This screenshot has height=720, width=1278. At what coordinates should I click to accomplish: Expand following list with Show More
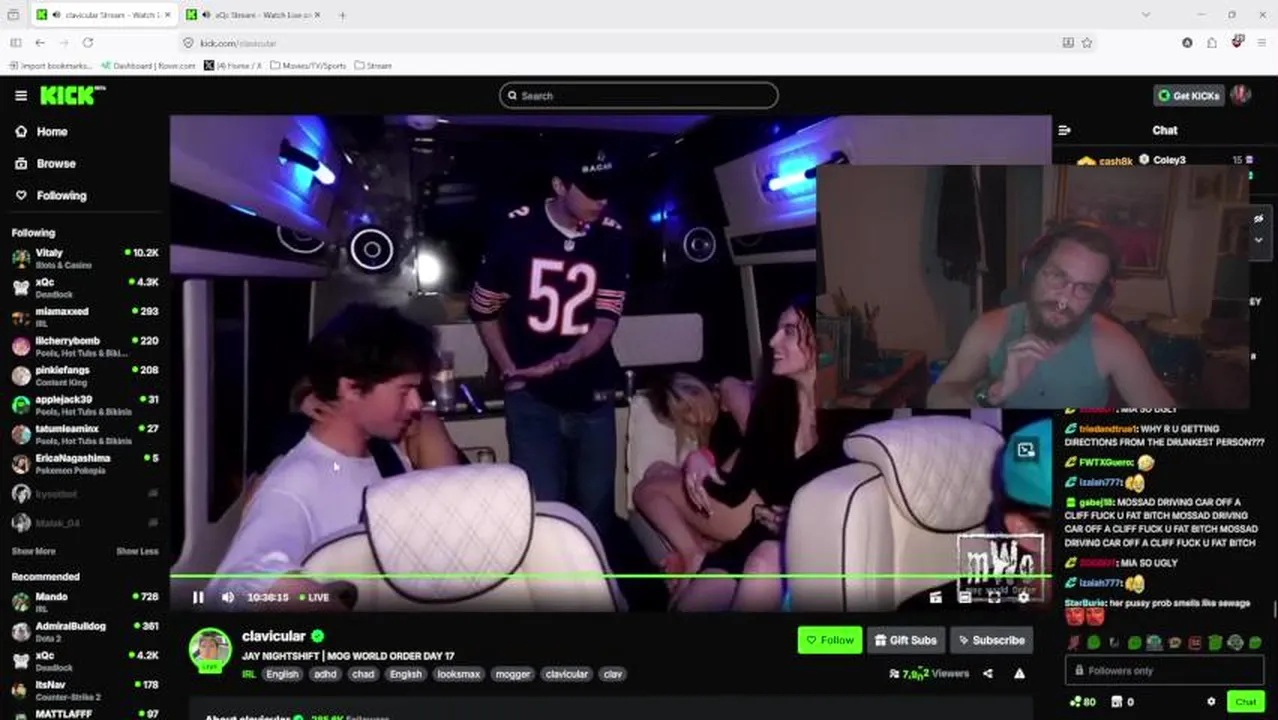coord(33,551)
